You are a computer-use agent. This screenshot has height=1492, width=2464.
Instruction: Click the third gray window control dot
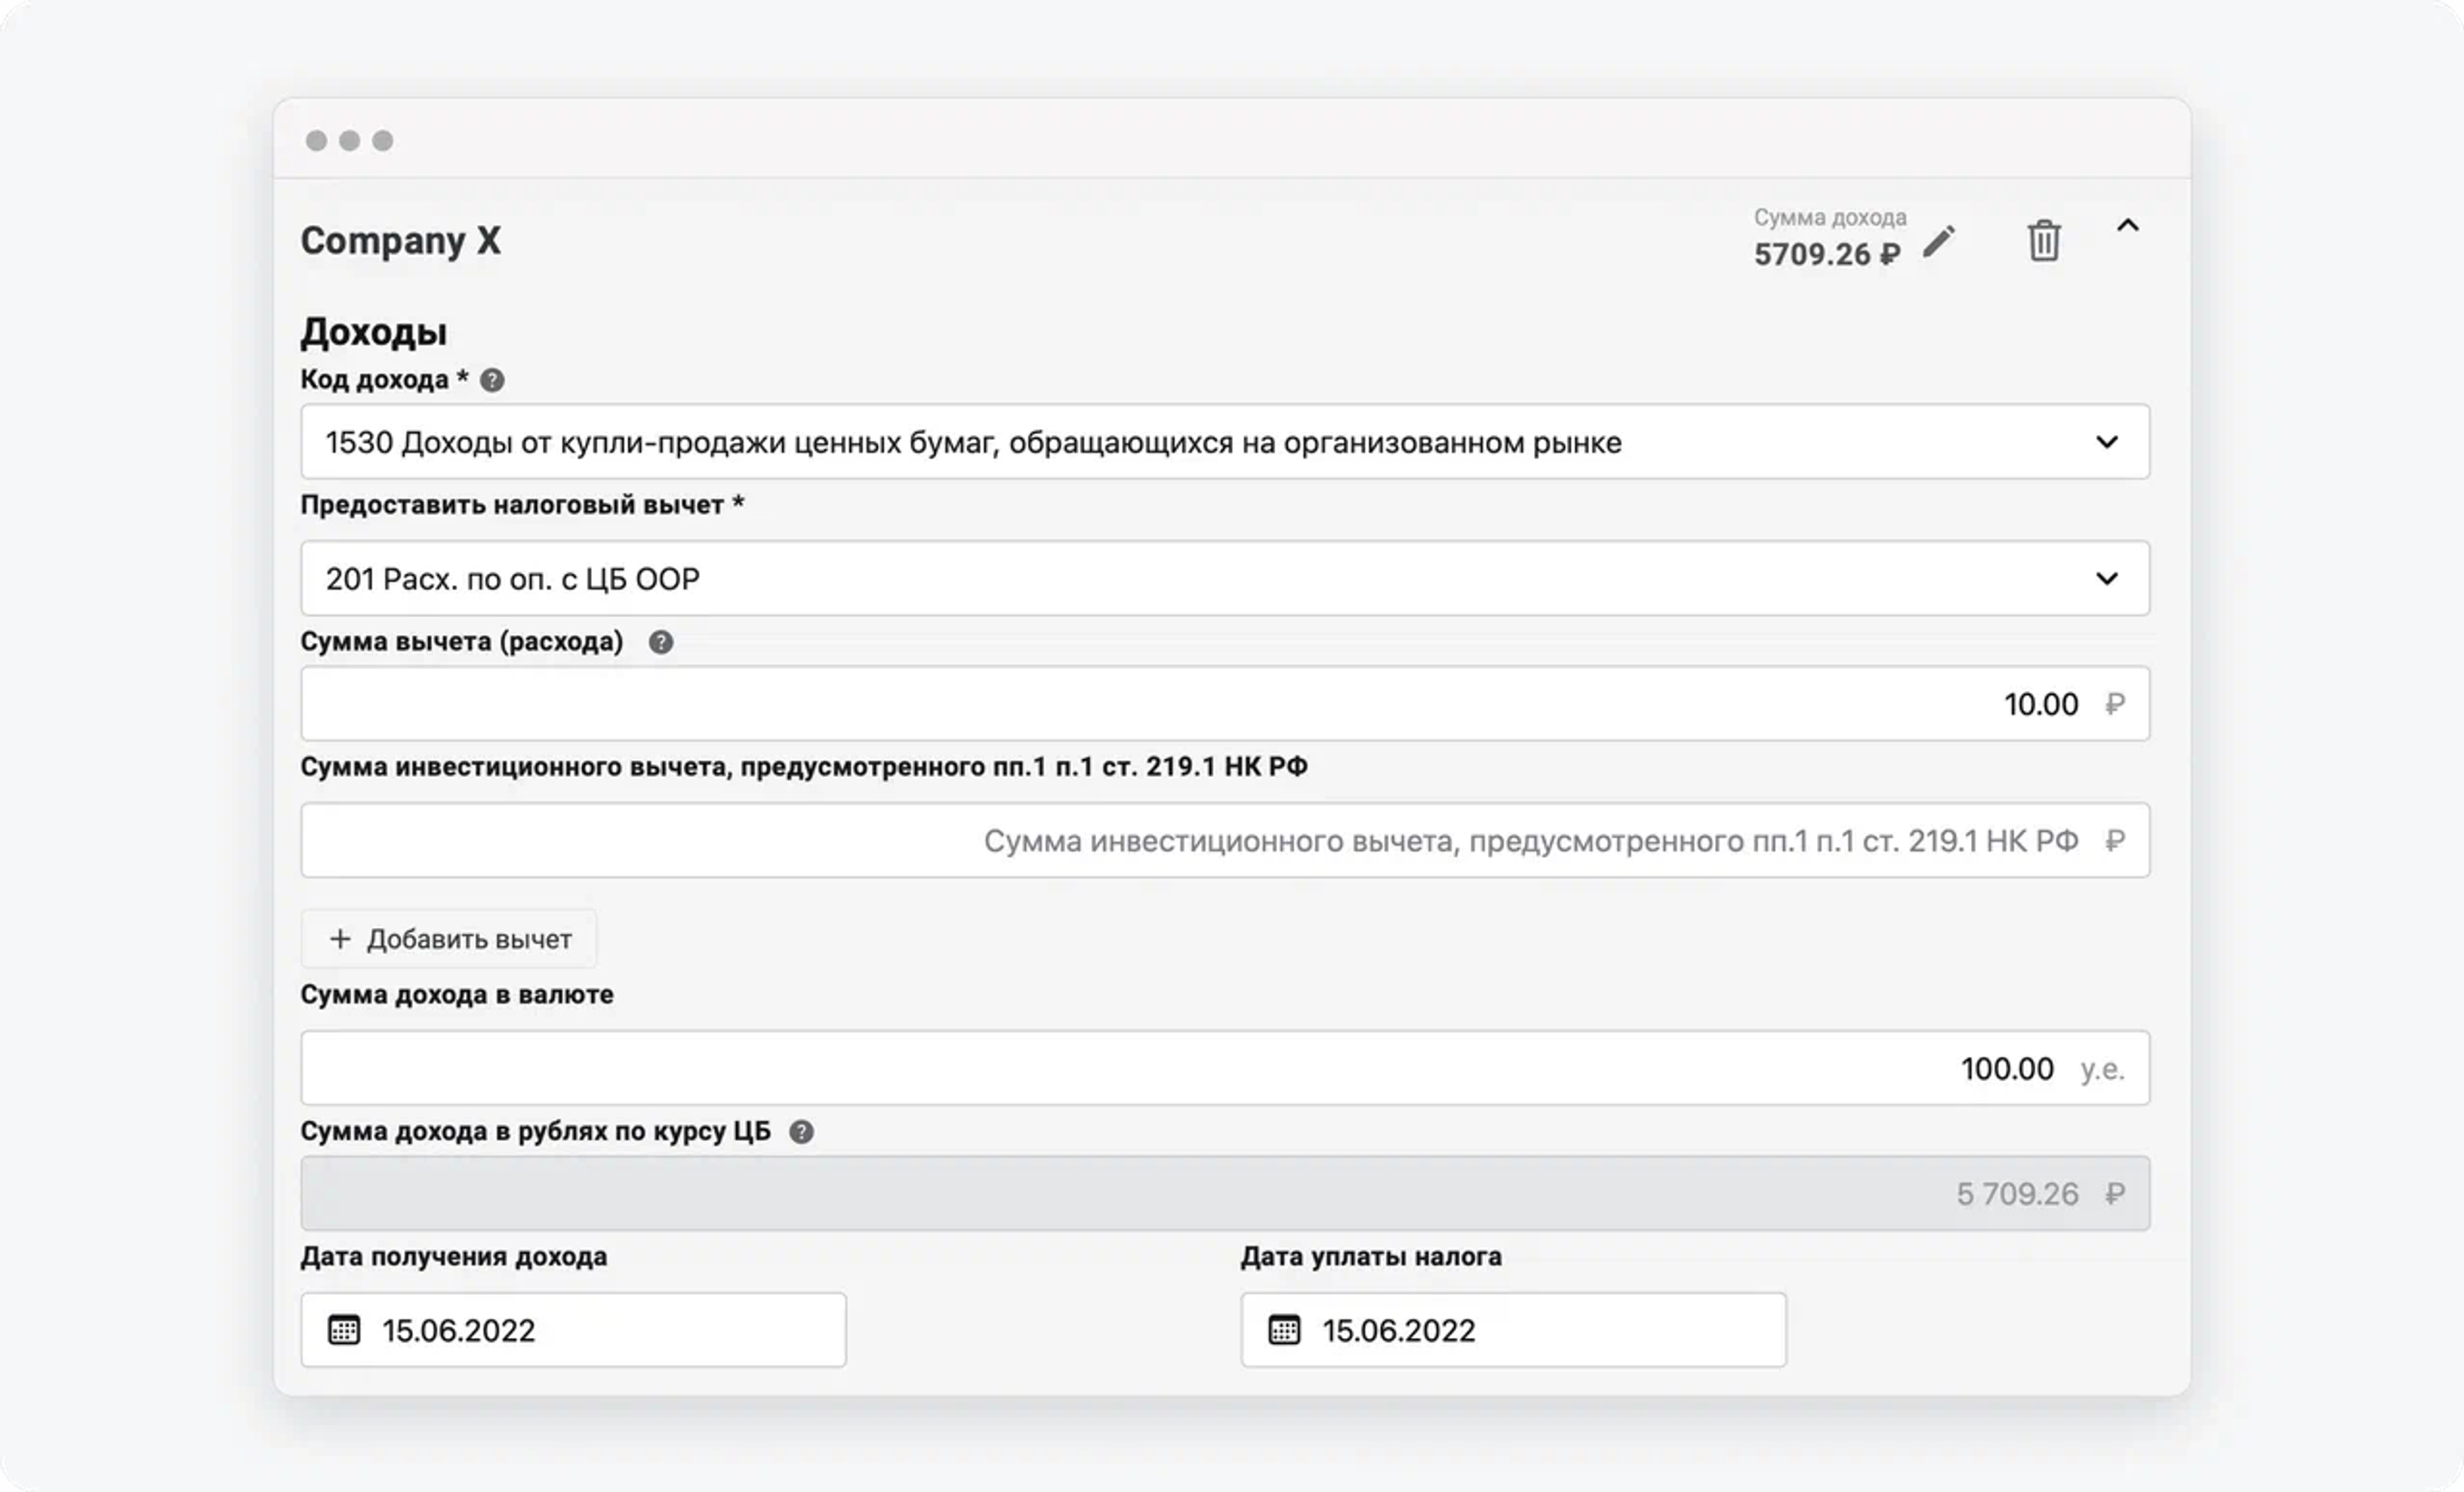383,141
